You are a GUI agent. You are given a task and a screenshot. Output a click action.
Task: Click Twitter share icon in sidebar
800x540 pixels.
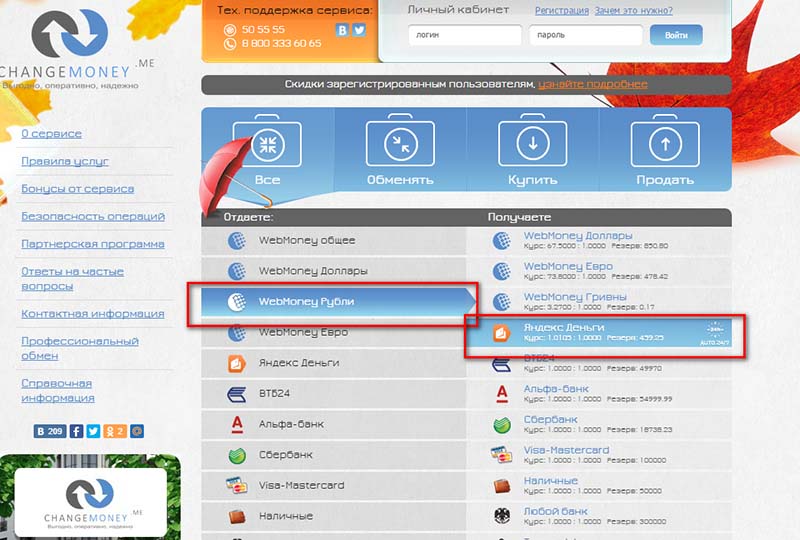pos(93,431)
